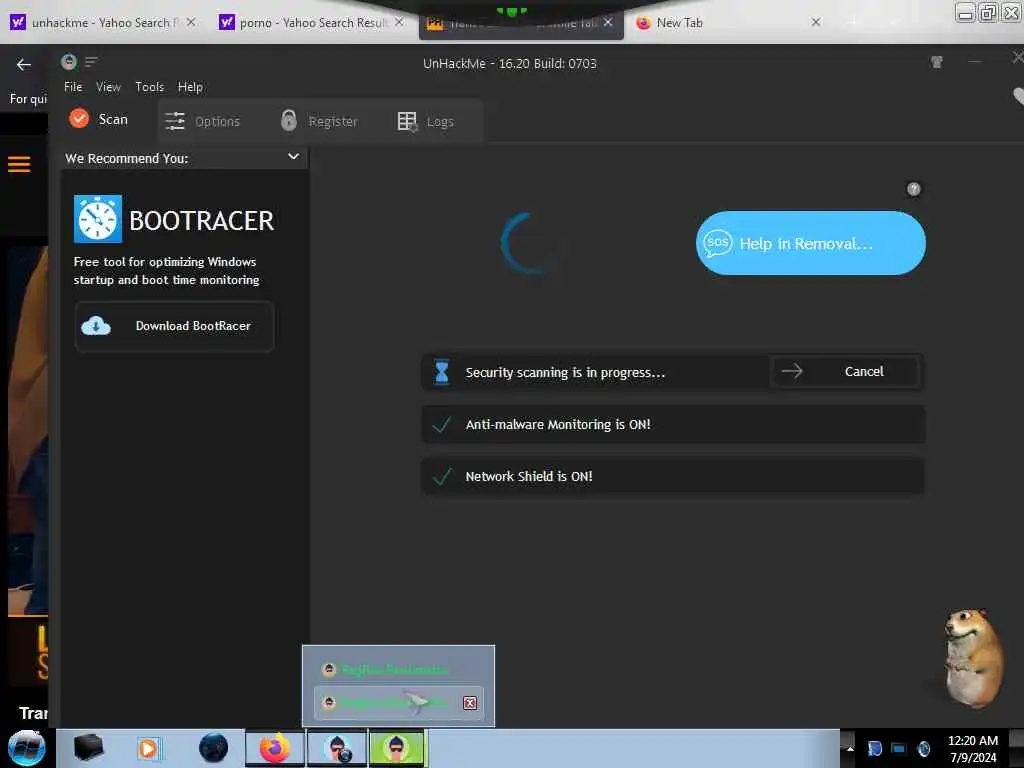1024x768 pixels.
Task: Collapse the We Recommend You panel
Action: [x=293, y=157]
